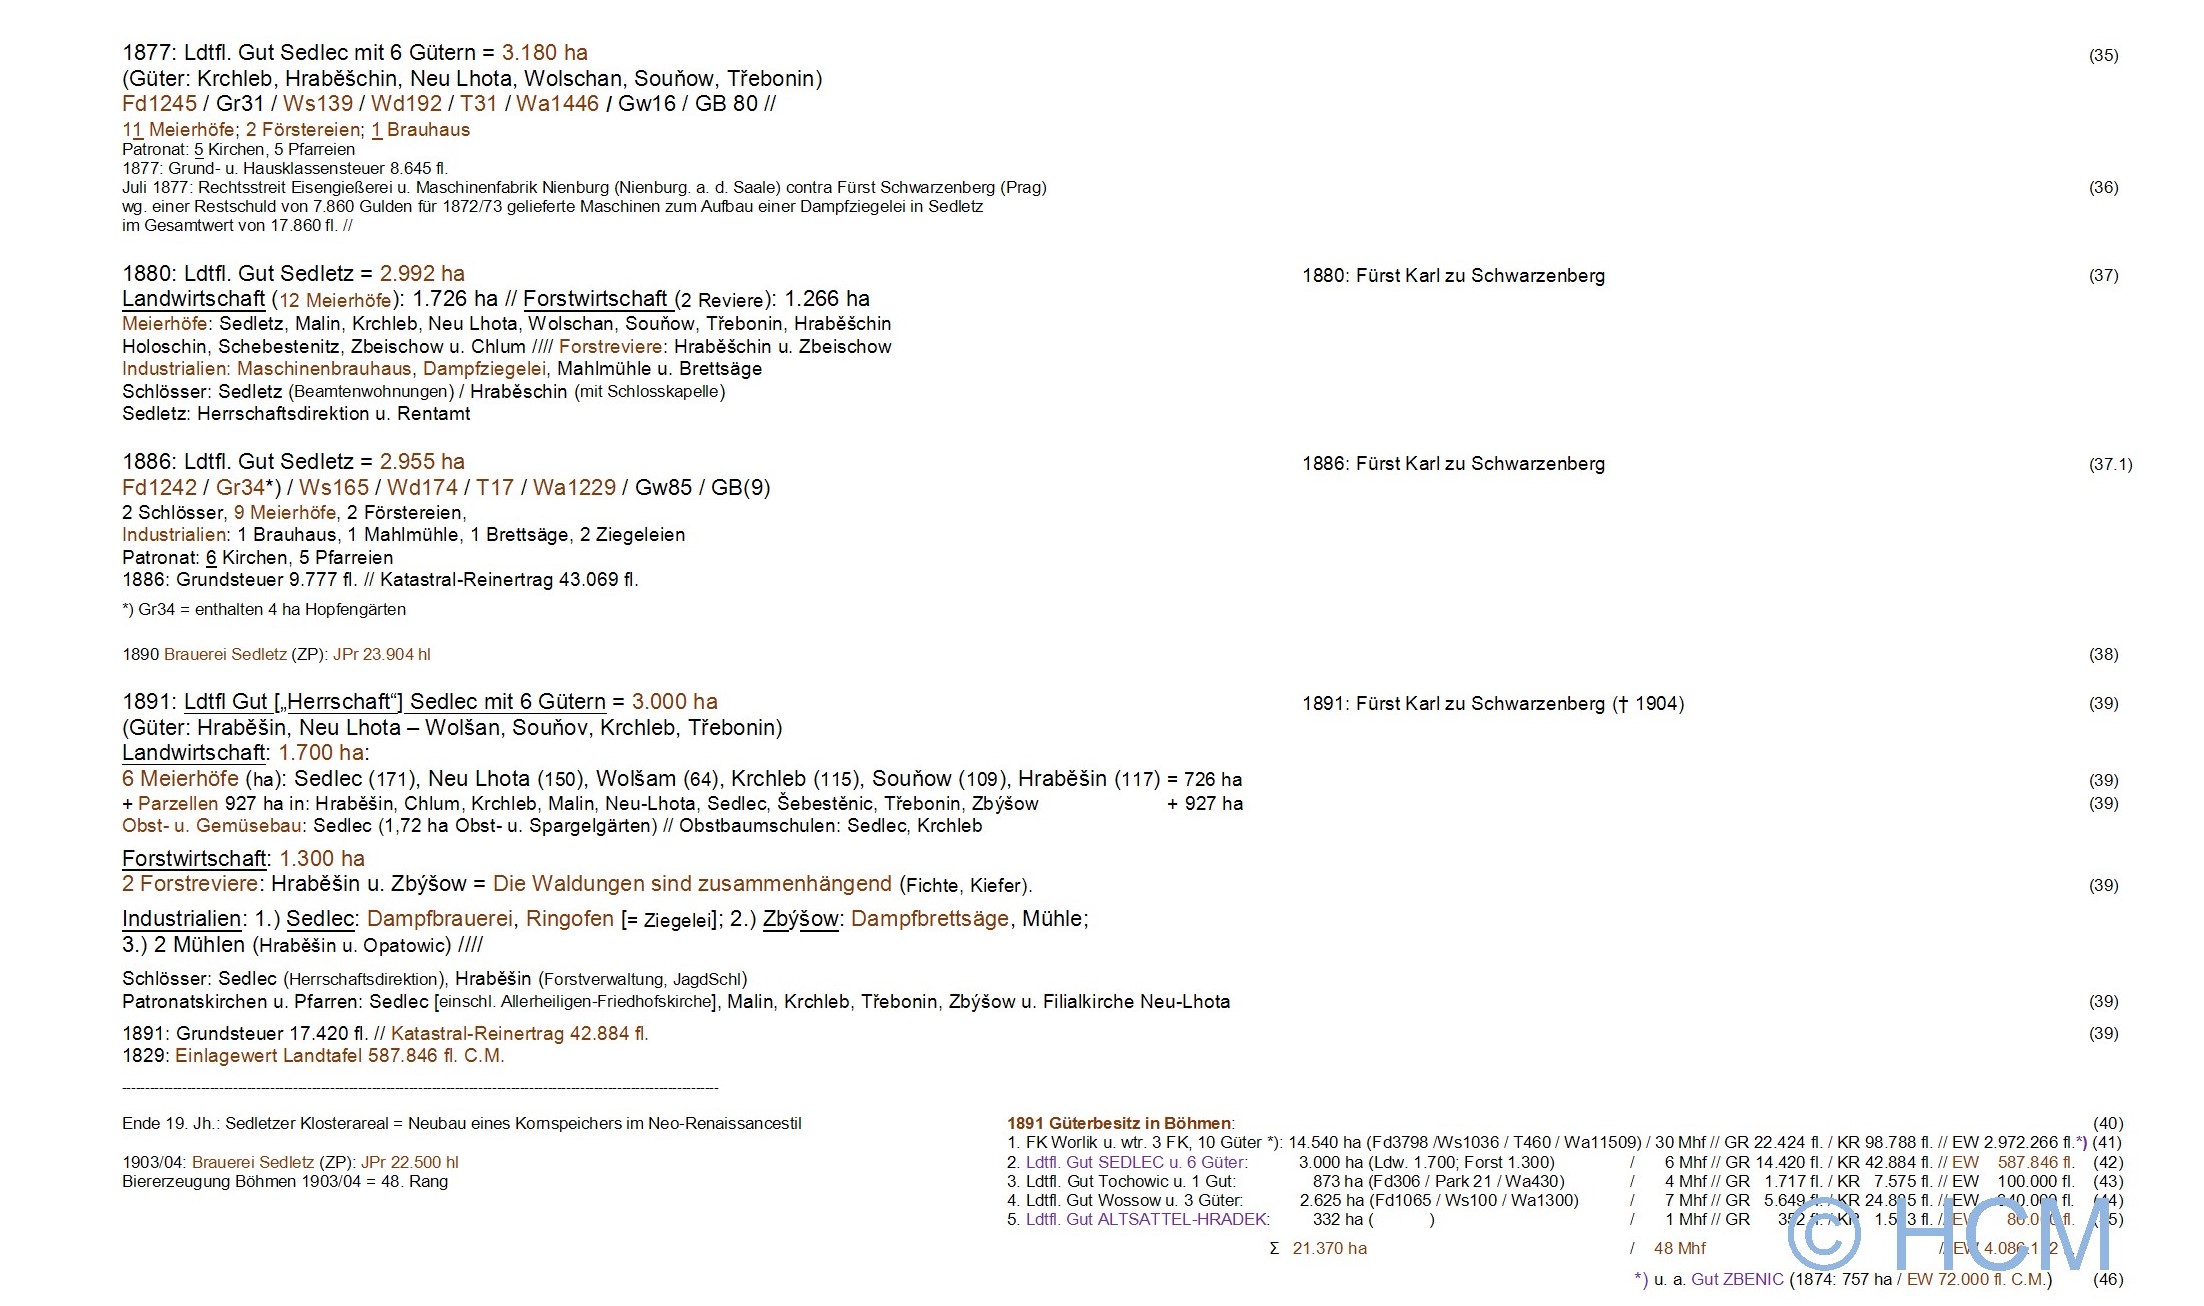
Task: Click reference number (40) next to Güterbesitz heading
Action: click(x=2107, y=1123)
